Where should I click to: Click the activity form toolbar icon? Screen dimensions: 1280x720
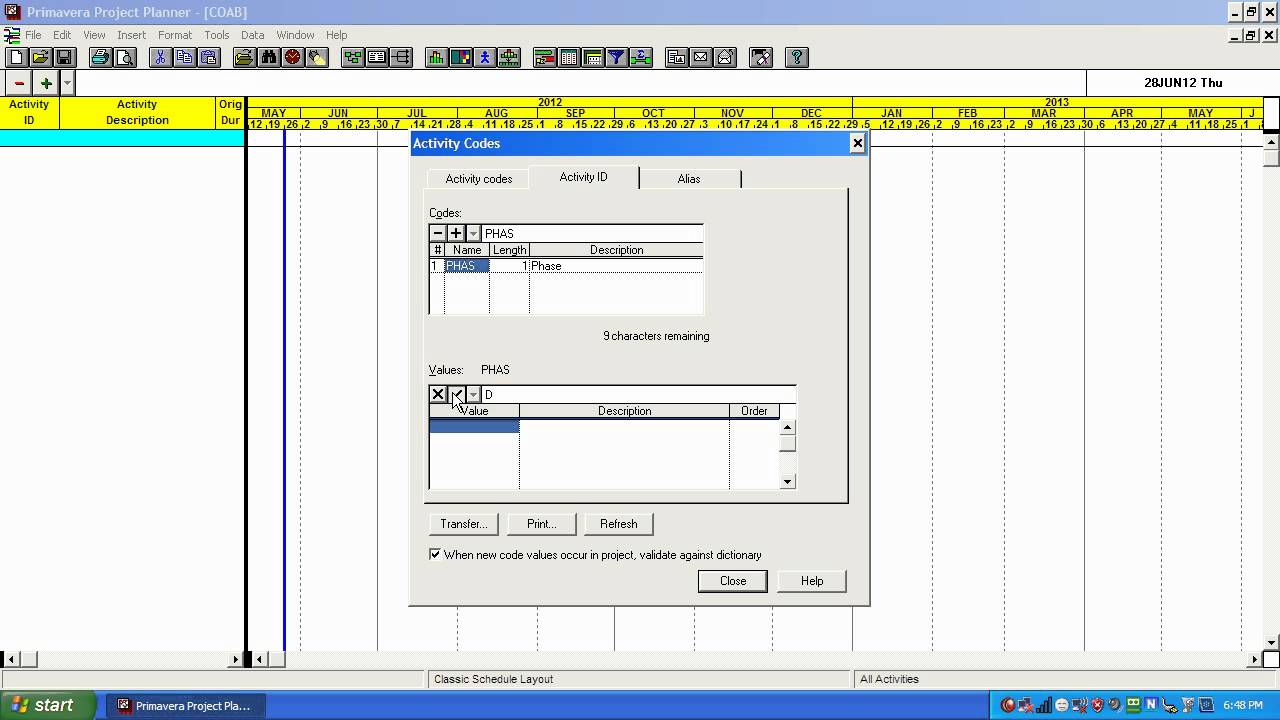point(377,58)
